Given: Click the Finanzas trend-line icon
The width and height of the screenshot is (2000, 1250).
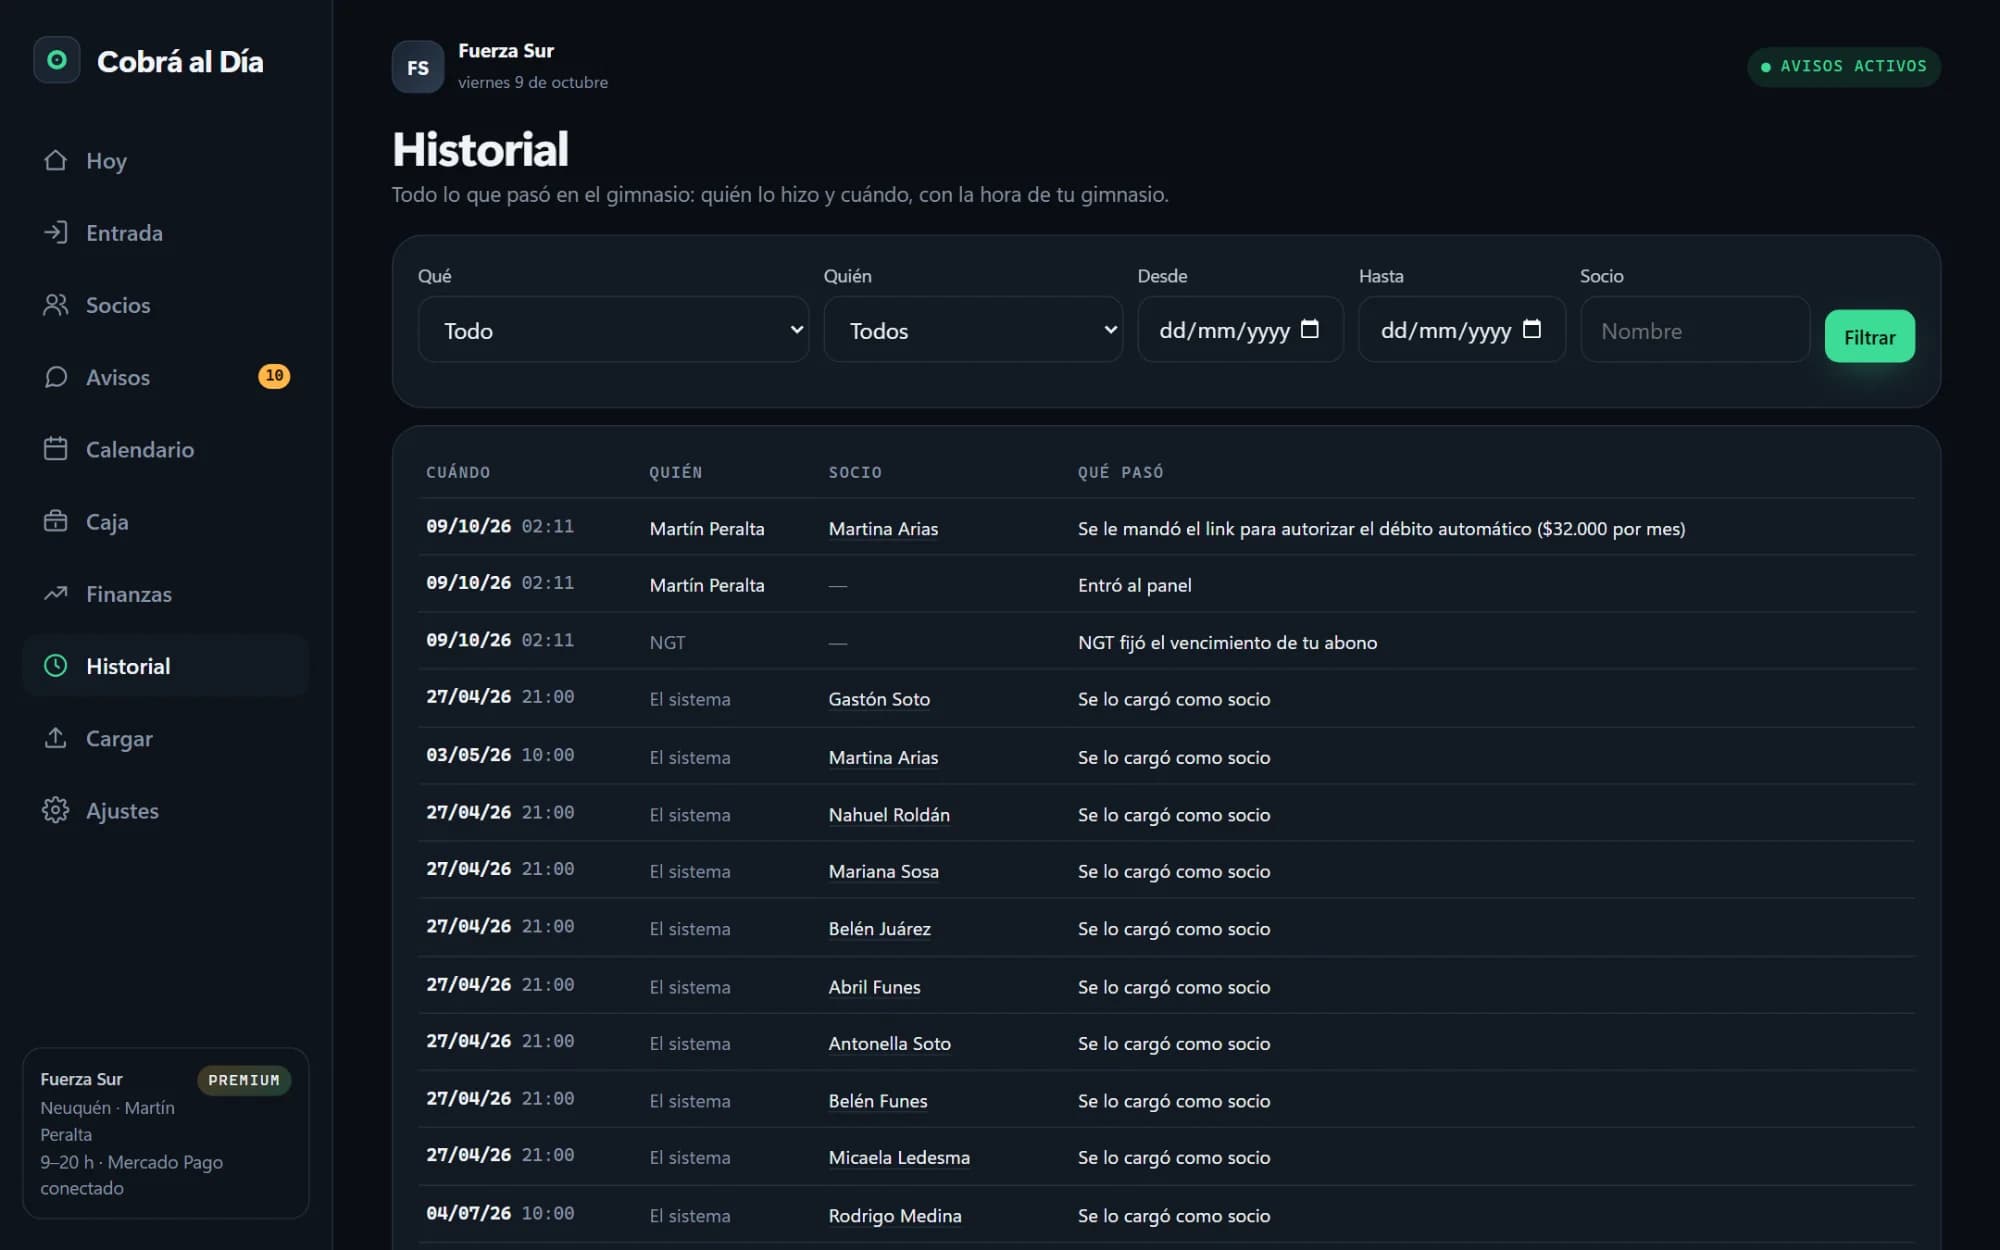Looking at the screenshot, I should 56,593.
